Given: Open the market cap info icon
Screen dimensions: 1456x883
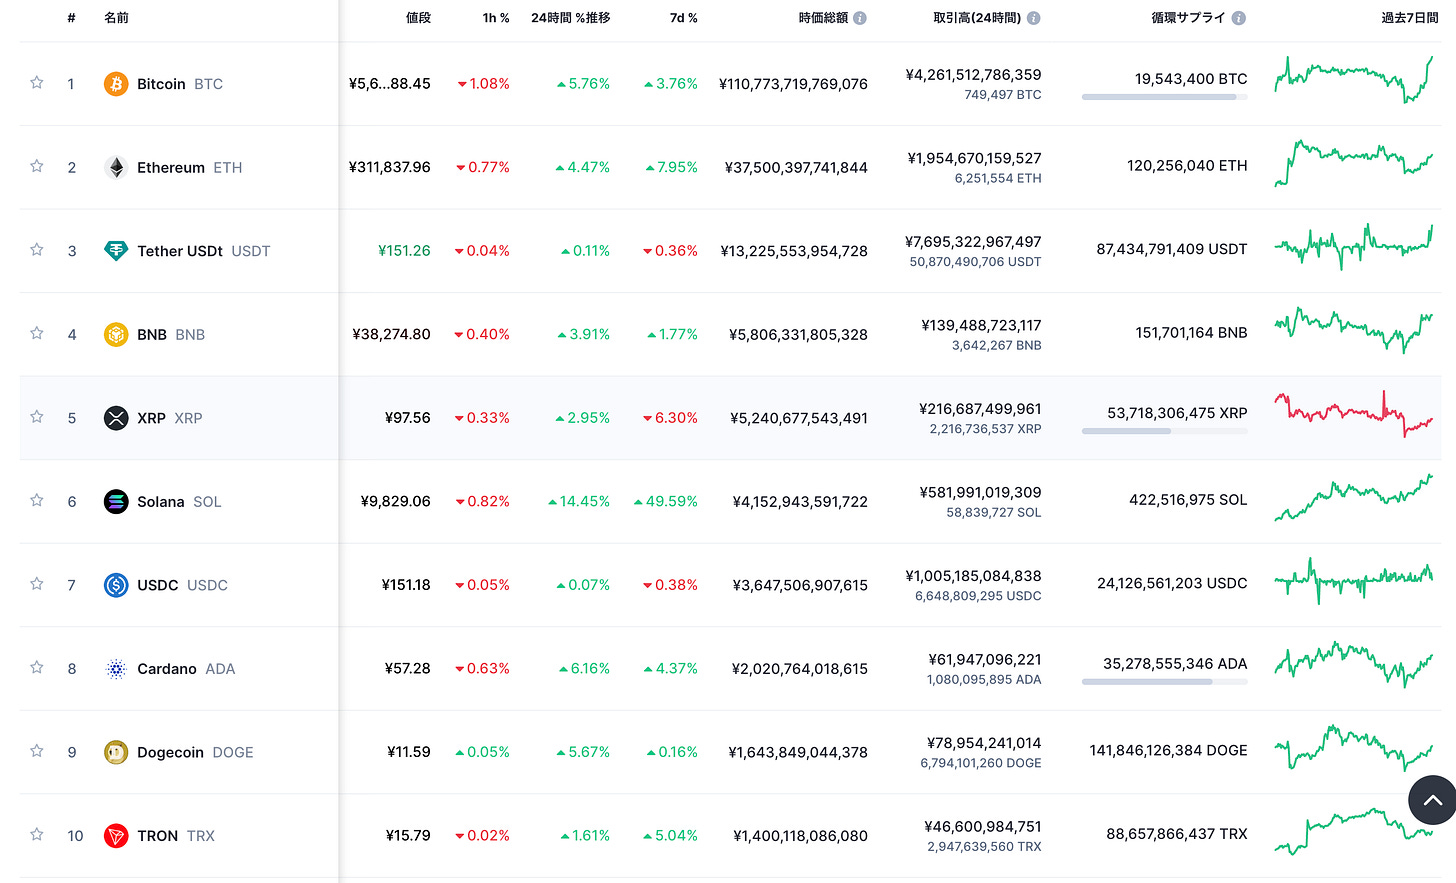Looking at the screenshot, I should [x=860, y=18].
